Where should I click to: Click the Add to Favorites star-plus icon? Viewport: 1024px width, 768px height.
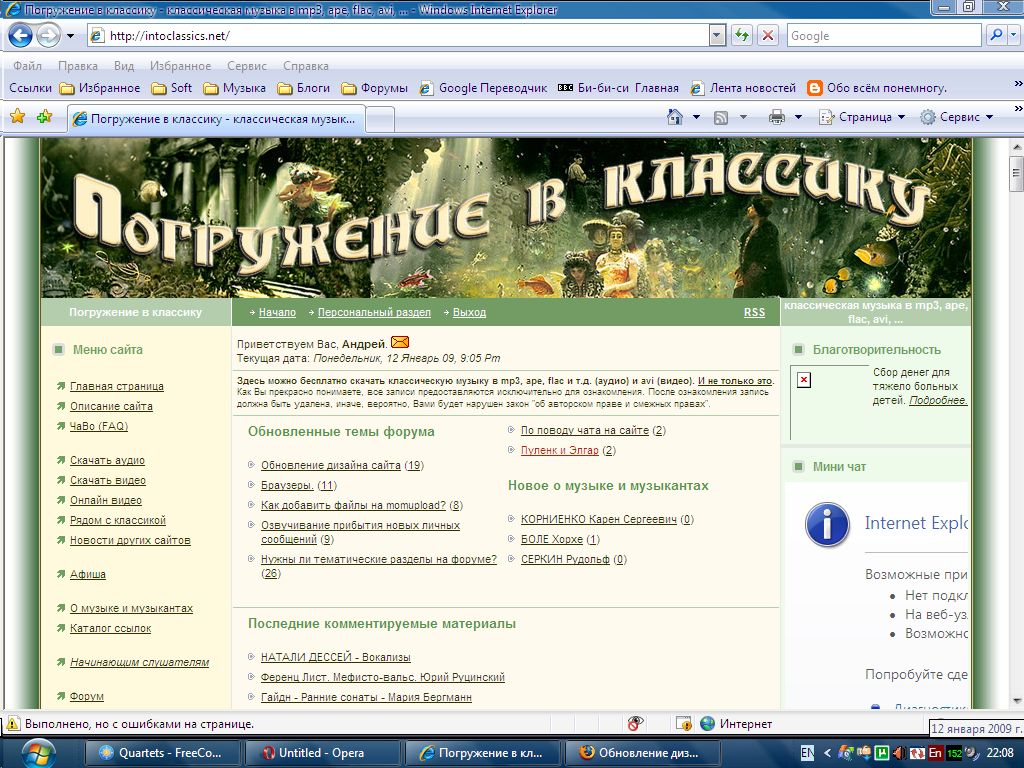point(45,117)
